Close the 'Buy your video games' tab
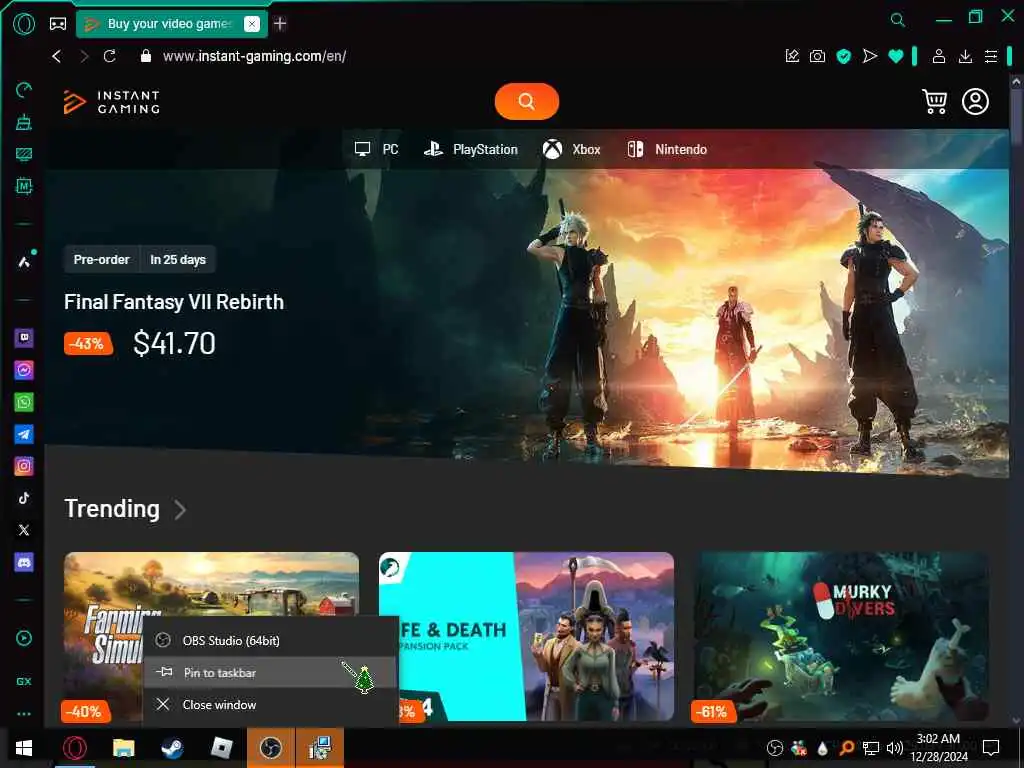This screenshot has width=1024, height=768. coord(251,24)
